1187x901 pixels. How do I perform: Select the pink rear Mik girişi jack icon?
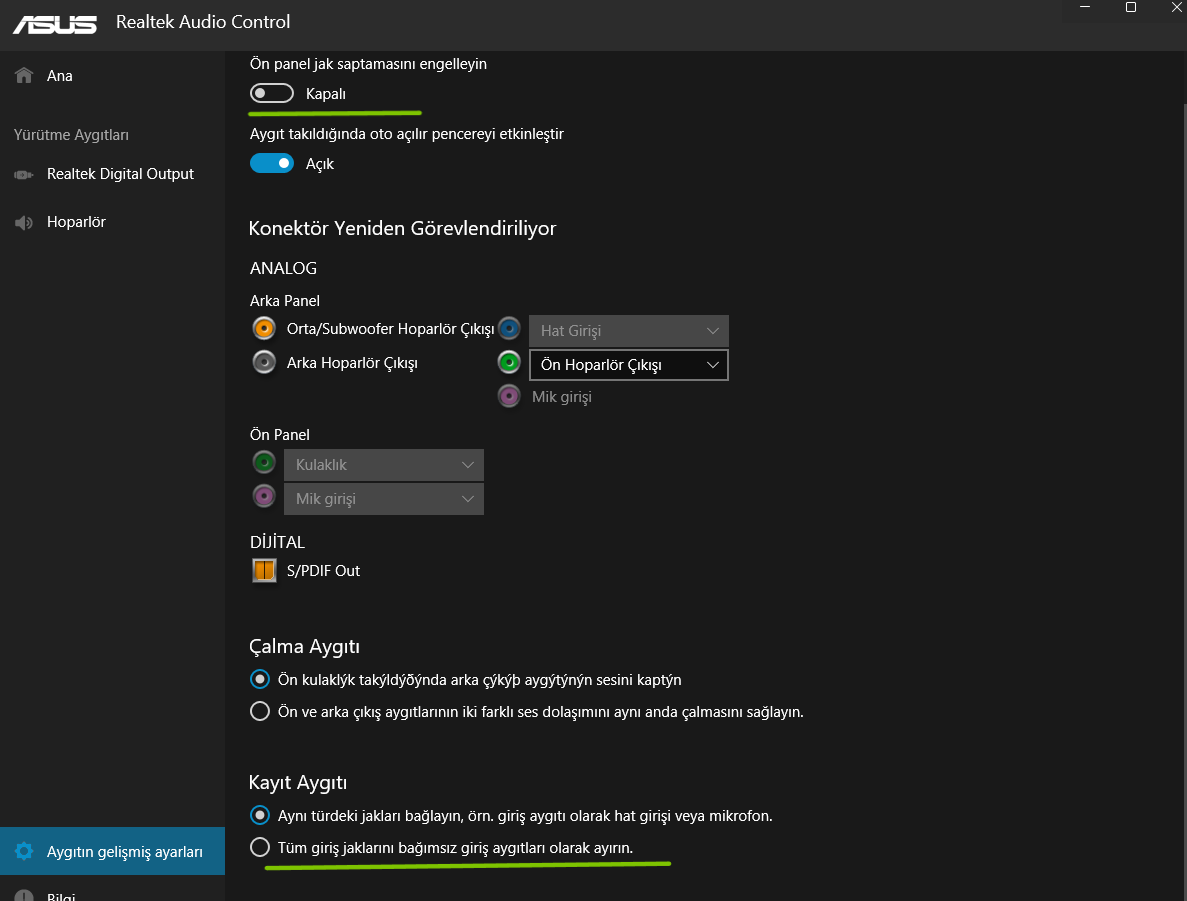coord(509,396)
